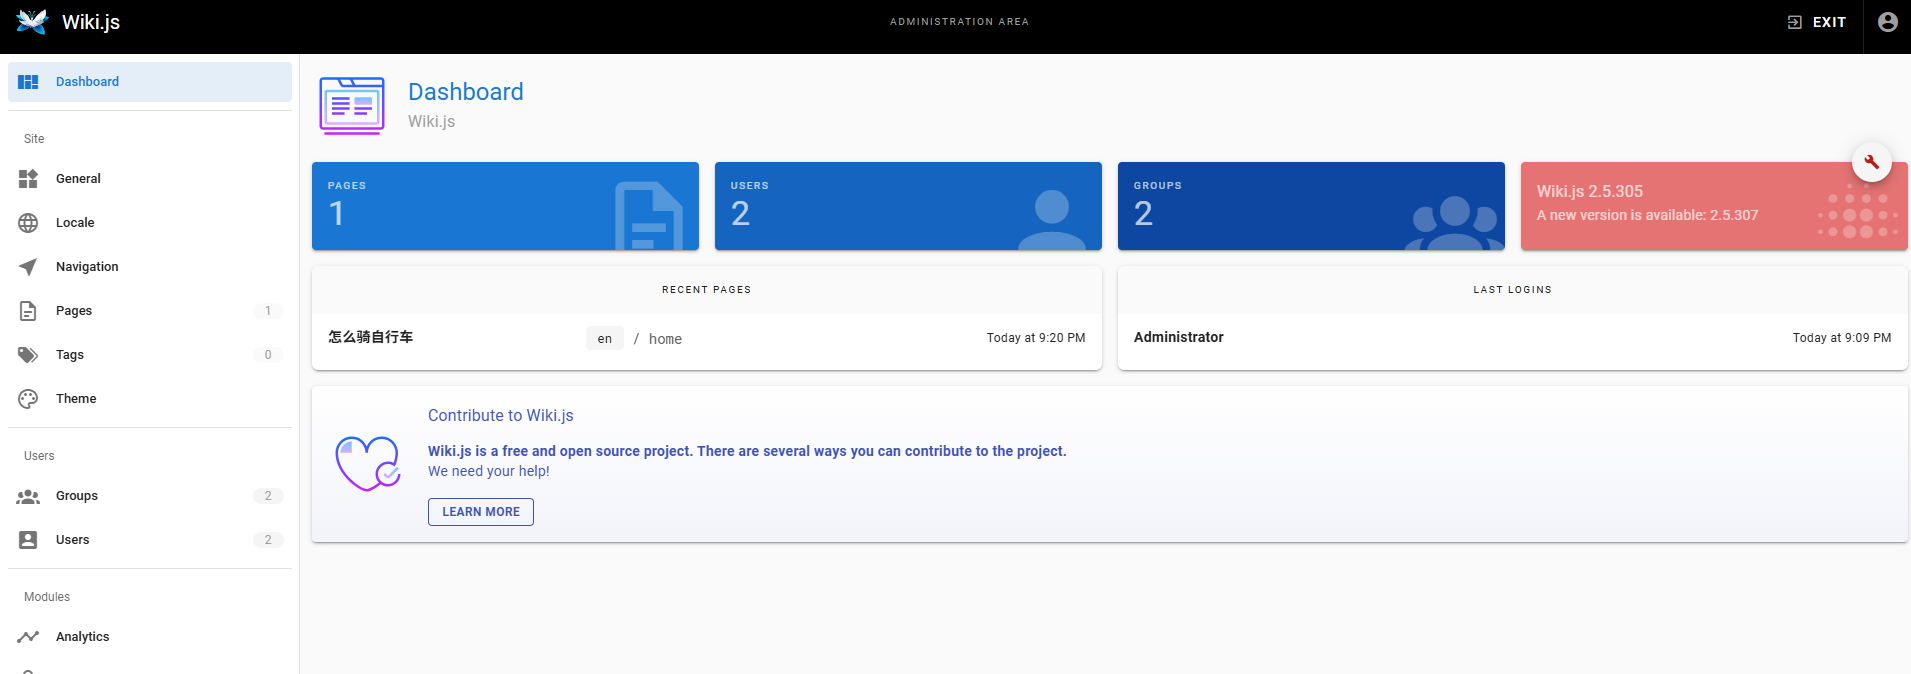Click the blue Pages count card
The height and width of the screenshot is (674, 1911).
(x=505, y=206)
